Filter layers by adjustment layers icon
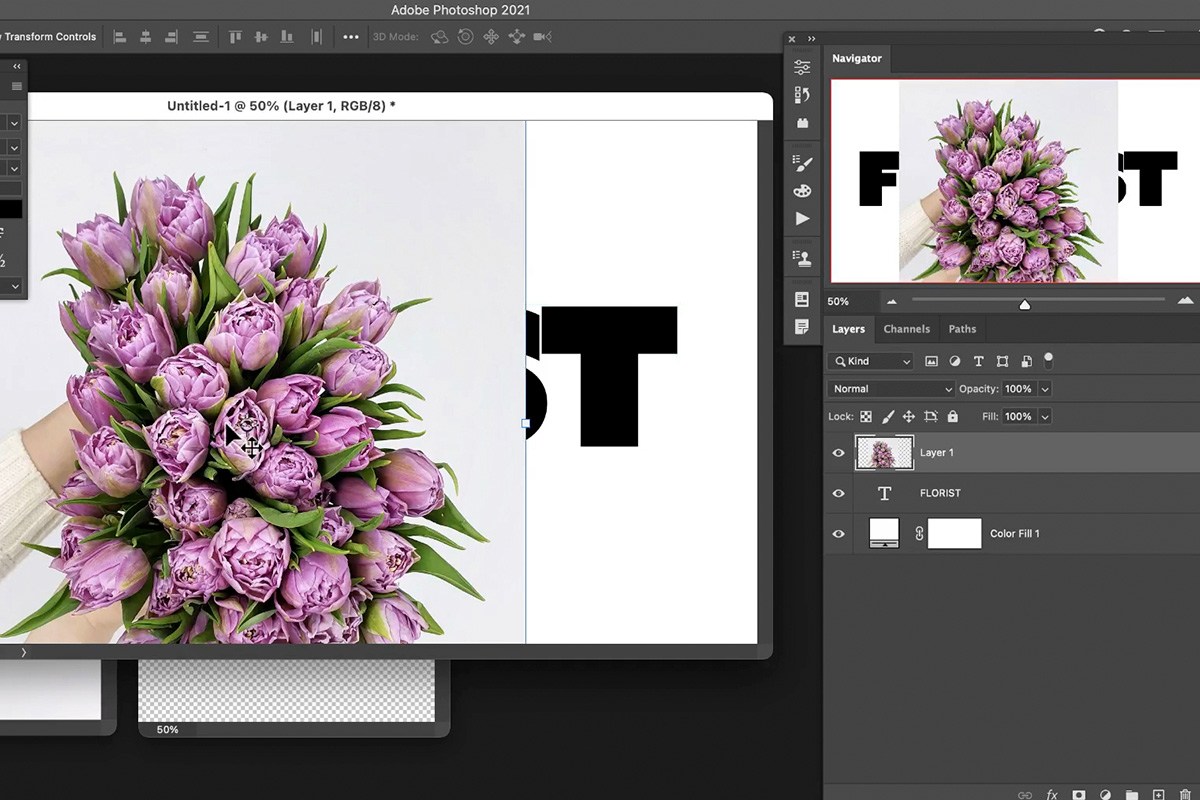Screen dimensions: 1200x800 [x=955, y=361]
